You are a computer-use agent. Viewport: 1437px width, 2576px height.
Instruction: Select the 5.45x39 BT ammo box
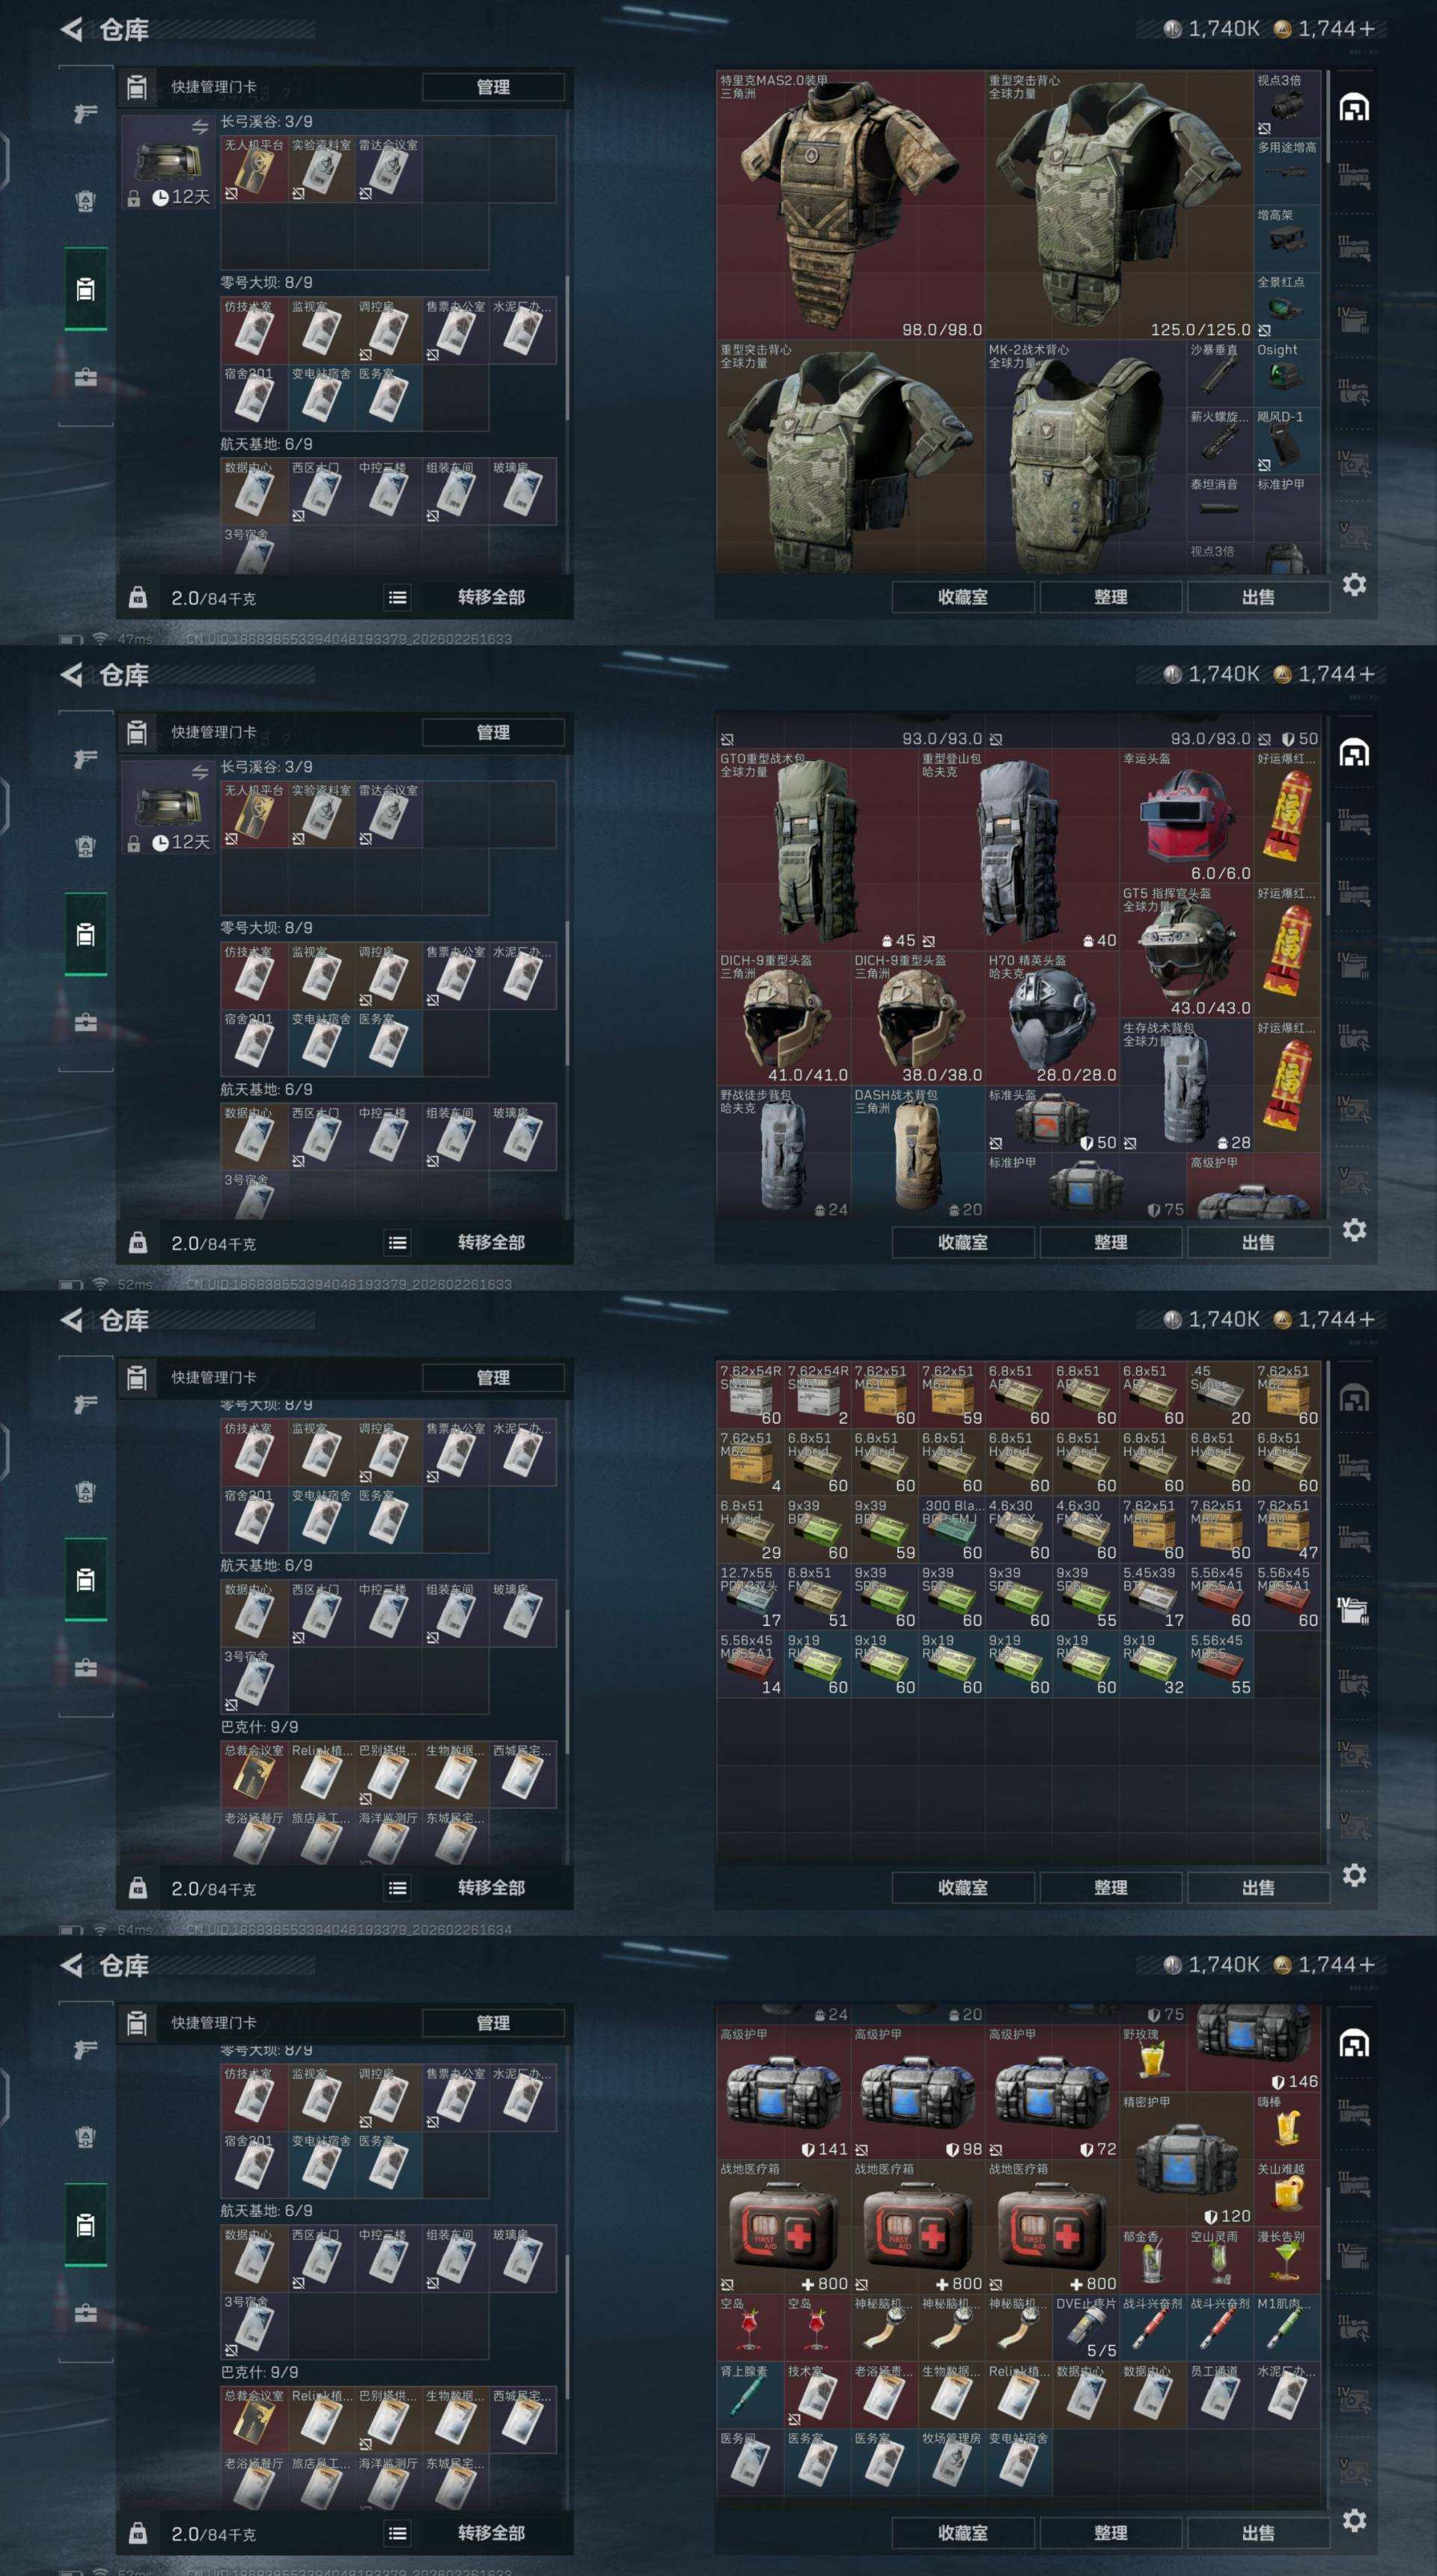tap(1153, 1597)
